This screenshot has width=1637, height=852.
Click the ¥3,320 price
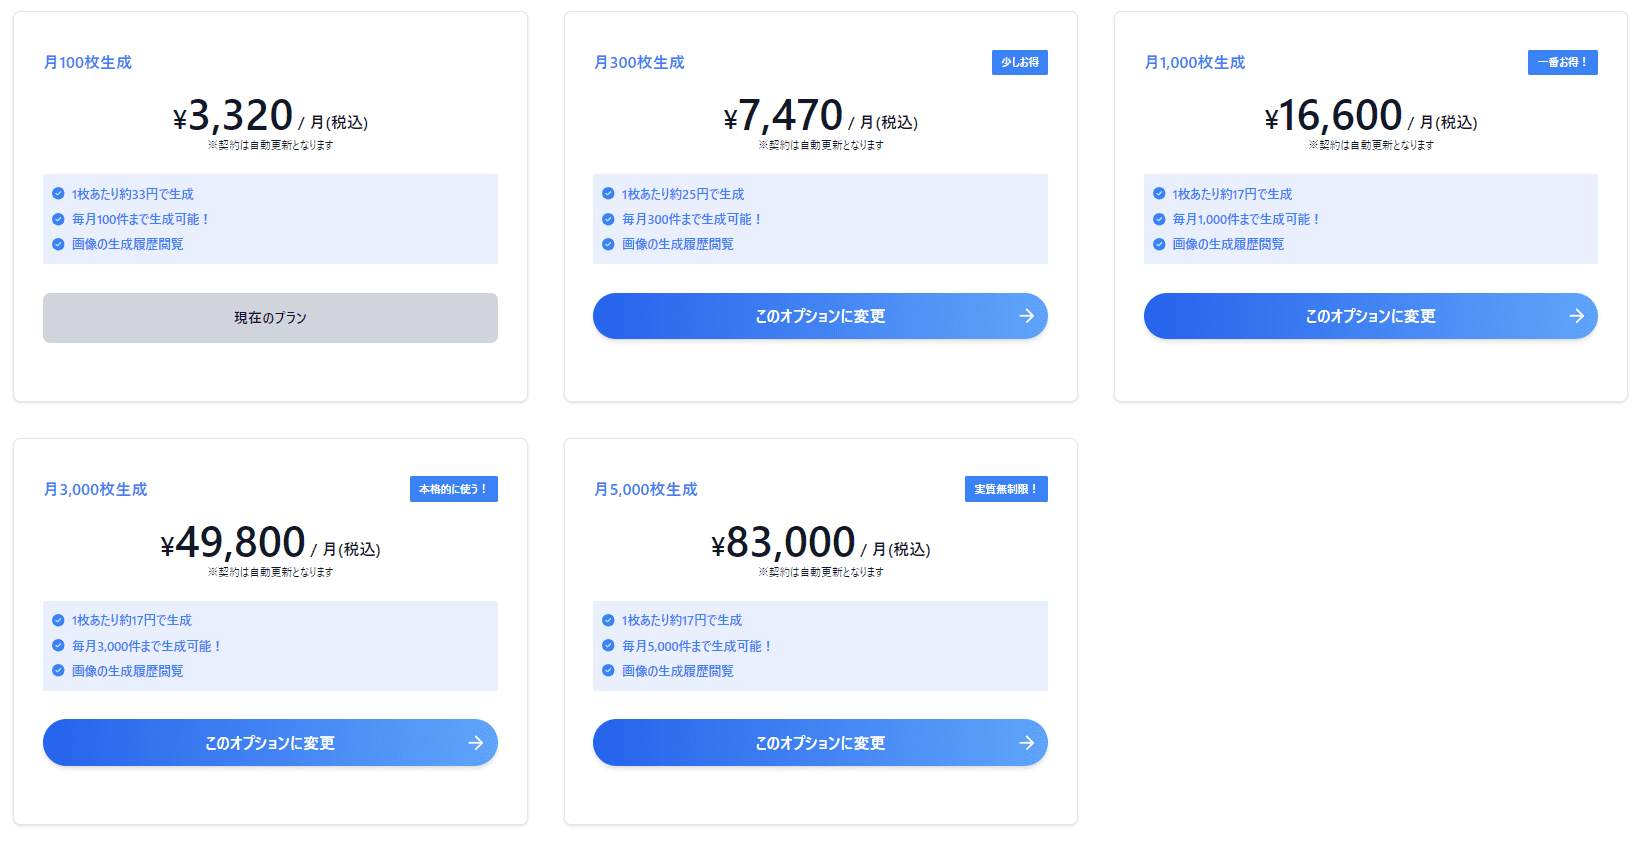[233, 116]
